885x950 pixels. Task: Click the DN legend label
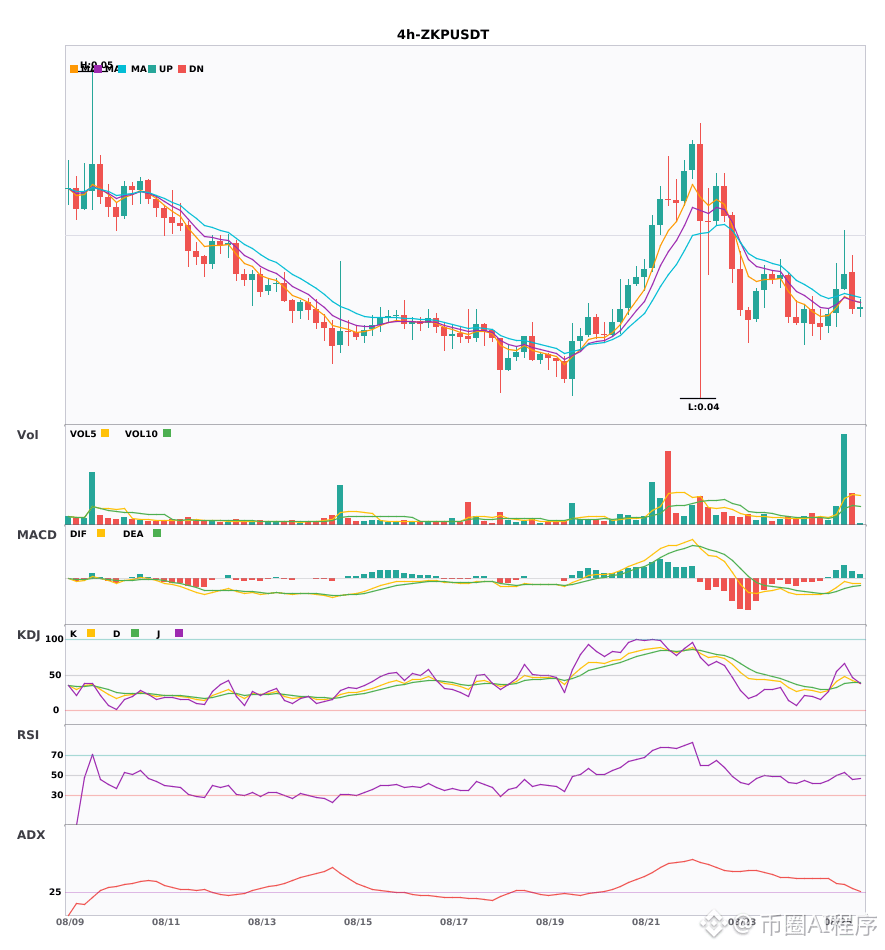point(196,69)
